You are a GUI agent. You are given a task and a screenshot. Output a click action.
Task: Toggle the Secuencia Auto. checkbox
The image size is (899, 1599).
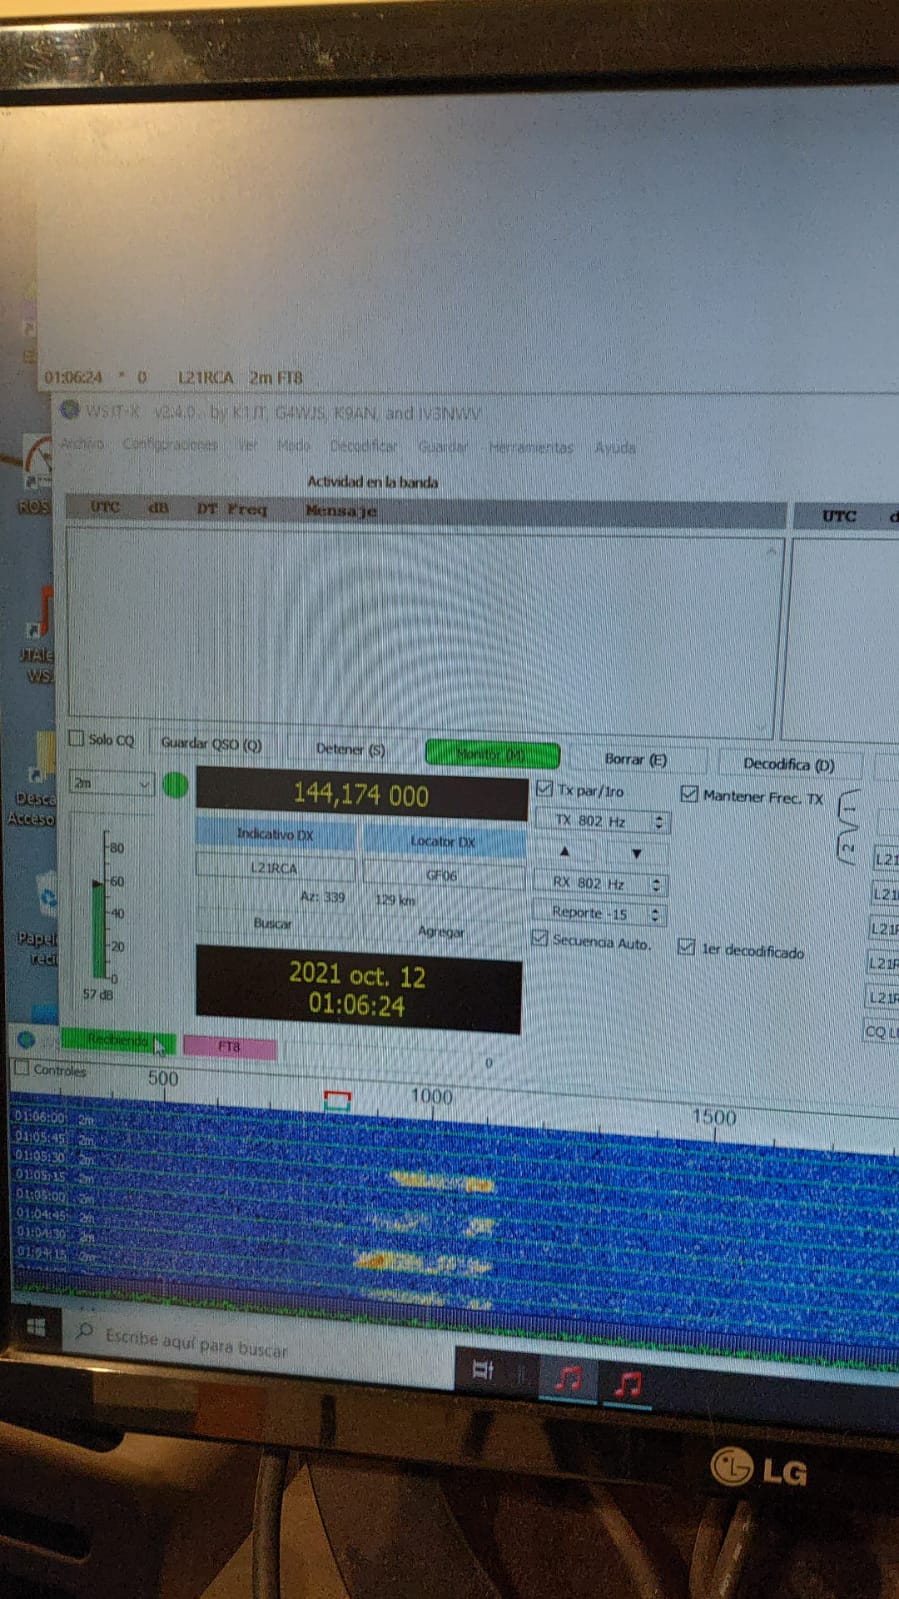coord(540,938)
